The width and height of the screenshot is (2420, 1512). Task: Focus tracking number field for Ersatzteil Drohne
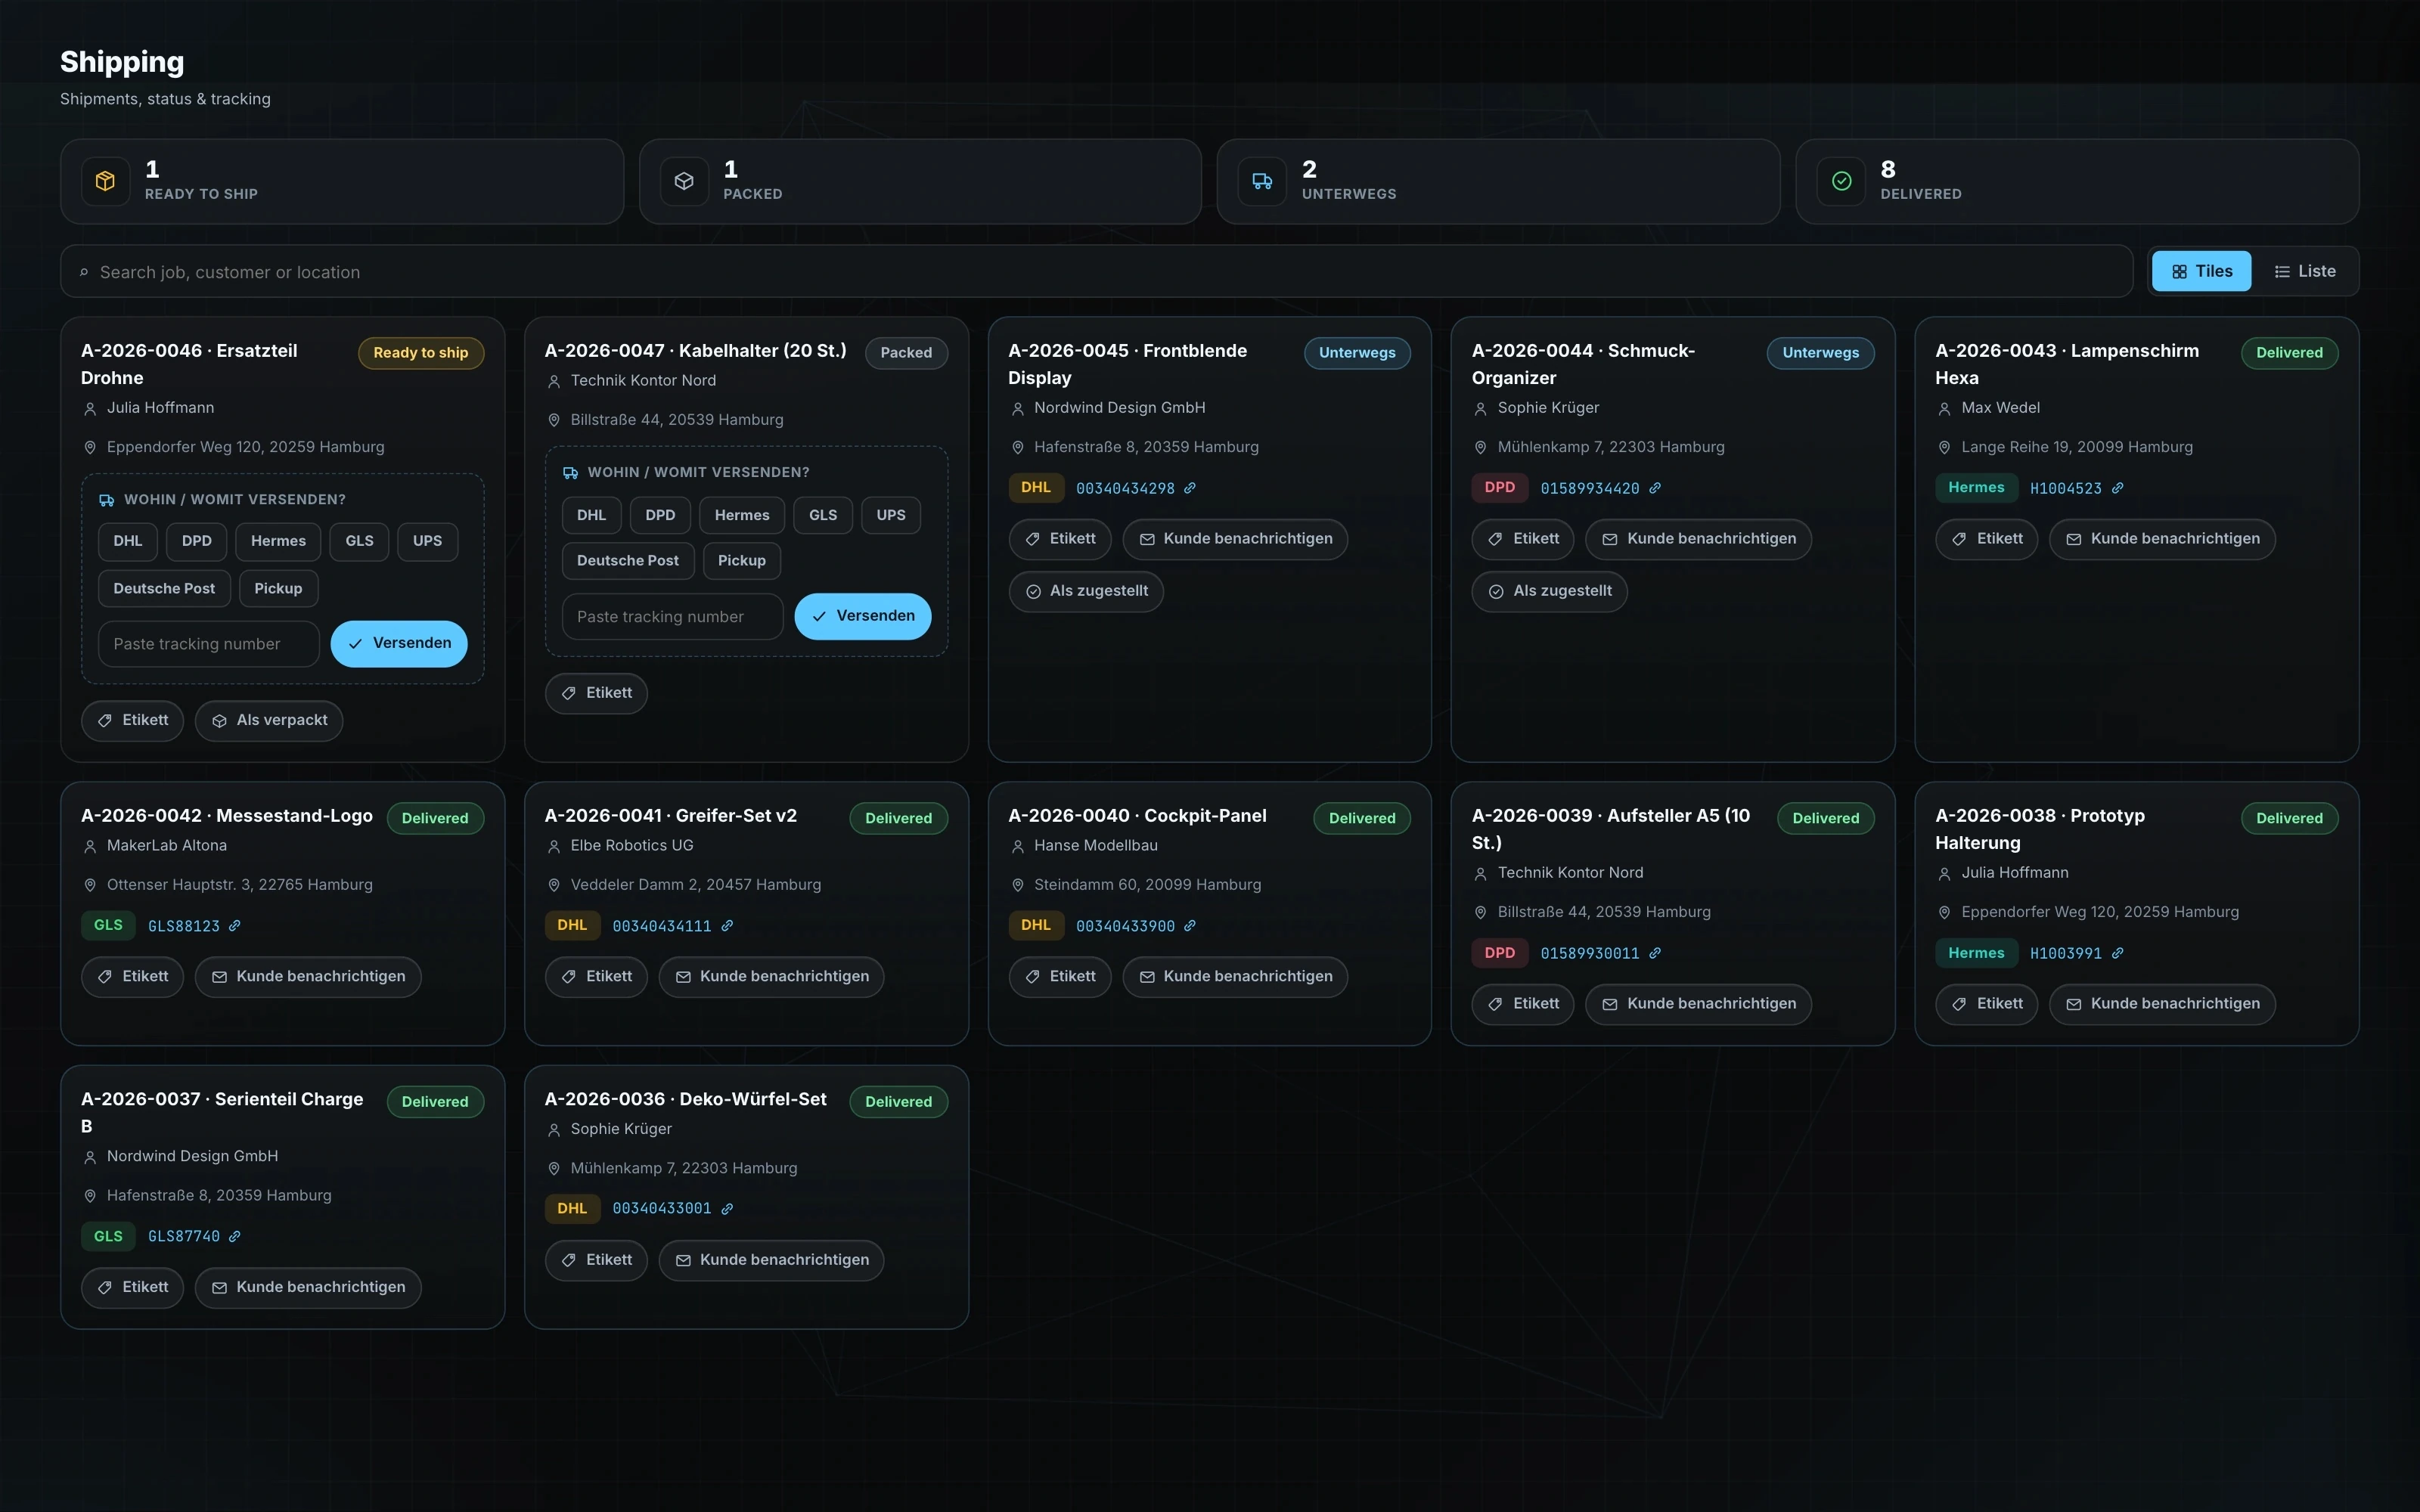click(x=209, y=644)
